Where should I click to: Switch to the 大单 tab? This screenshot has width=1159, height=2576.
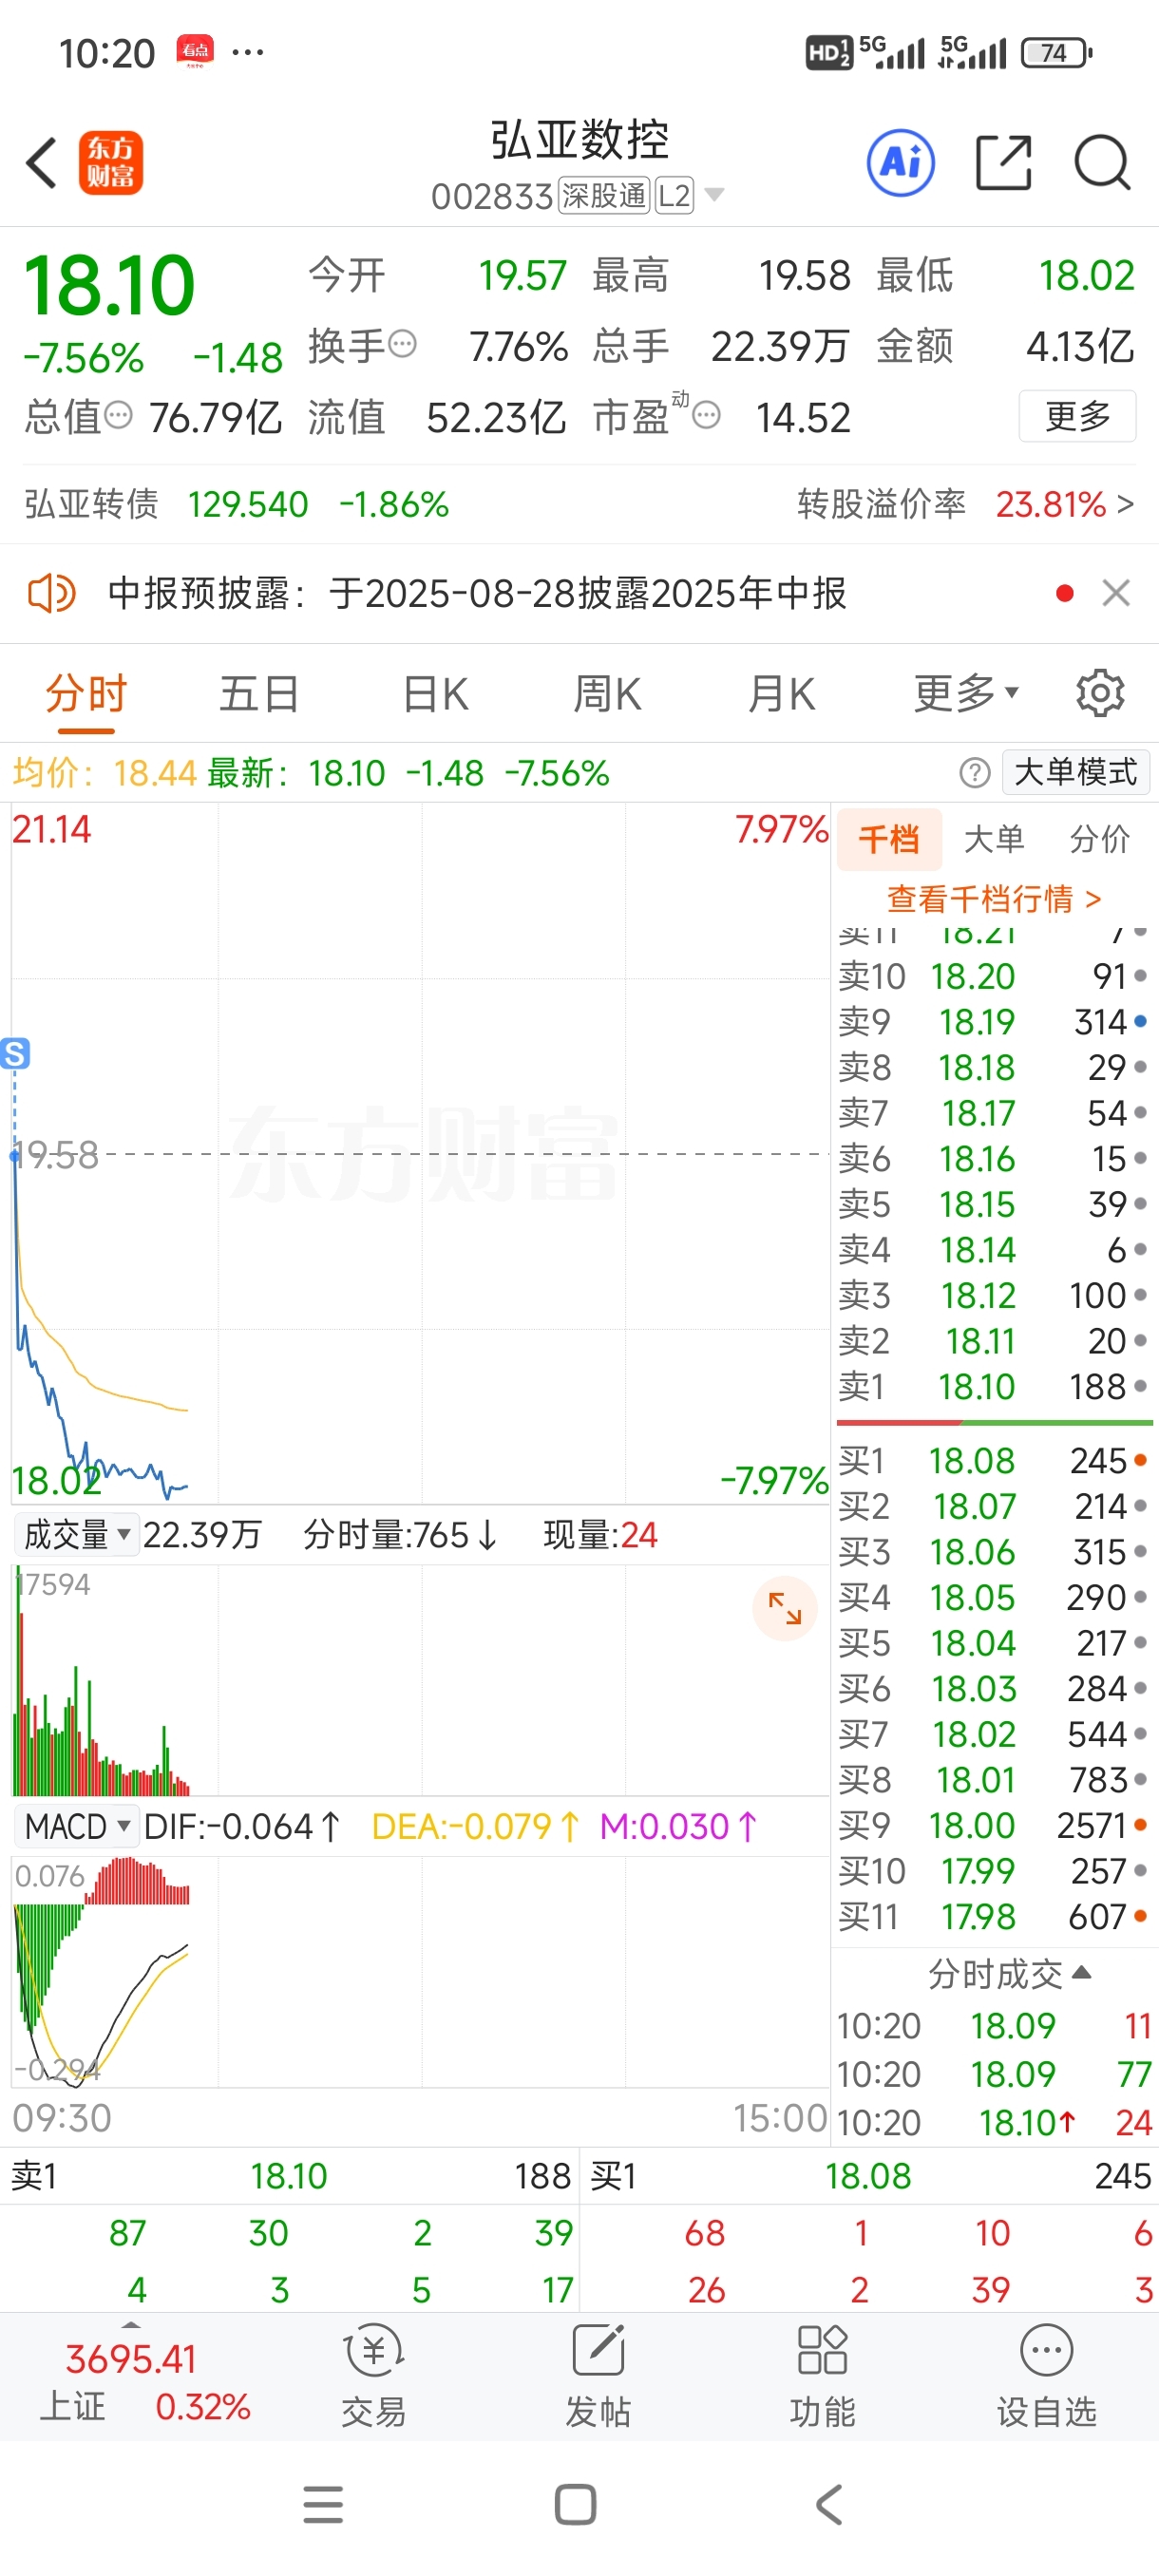[994, 839]
